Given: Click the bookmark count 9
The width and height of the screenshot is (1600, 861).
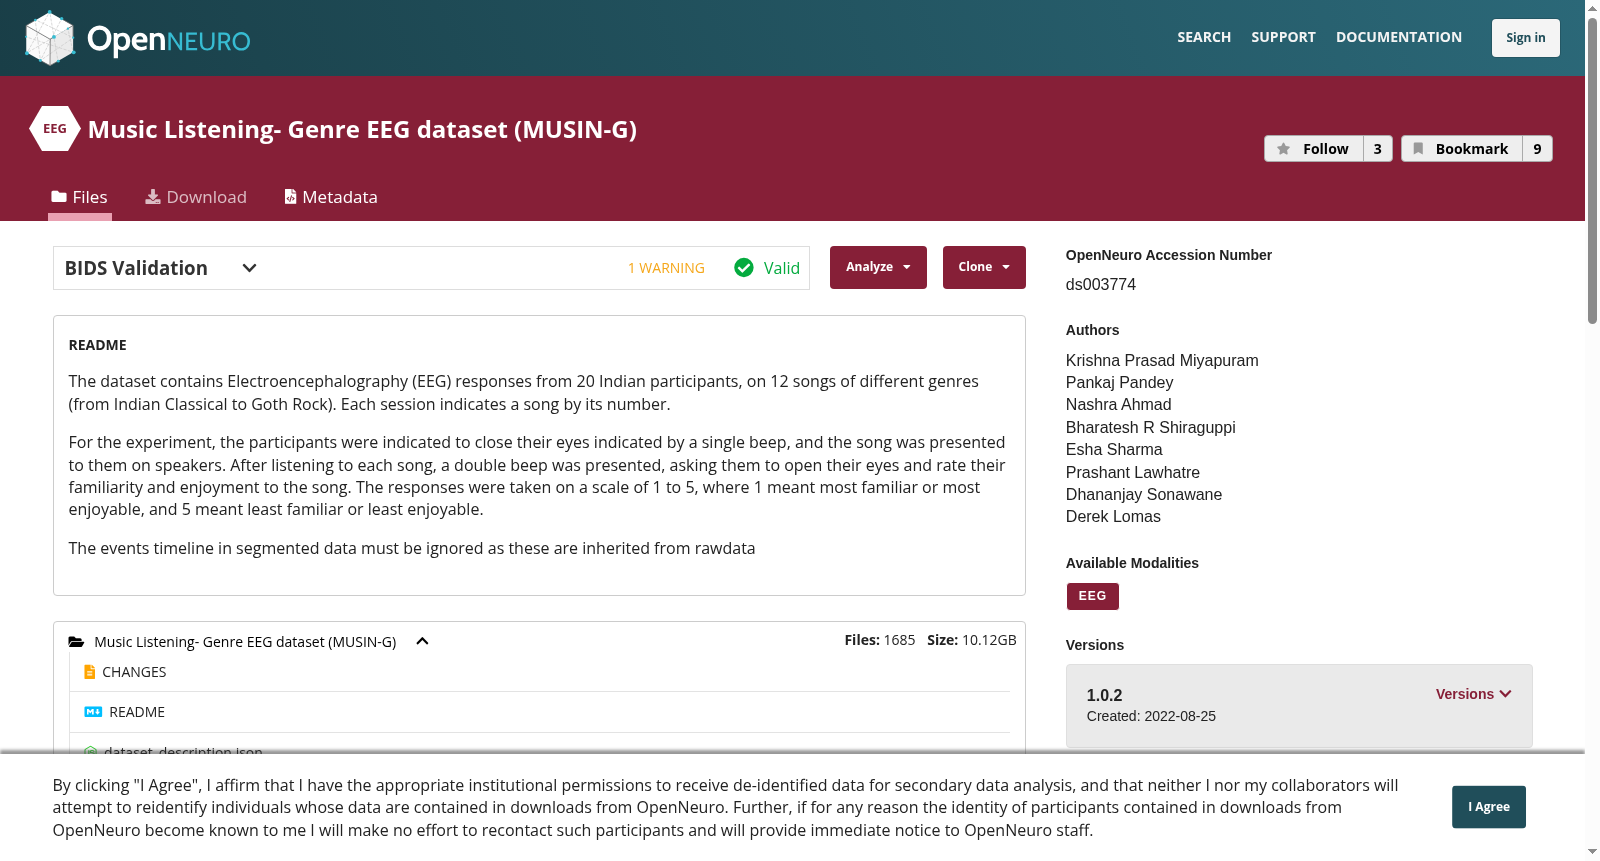Looking at the screenshot, I should pos(1537,149).
